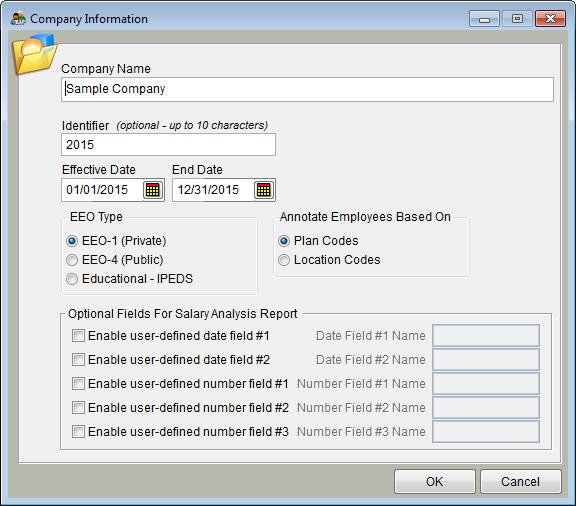Image resolution: width=576 pixels, height=506 pixels.
Task: Click the Effective Date text field
Action: pos(102,190)
